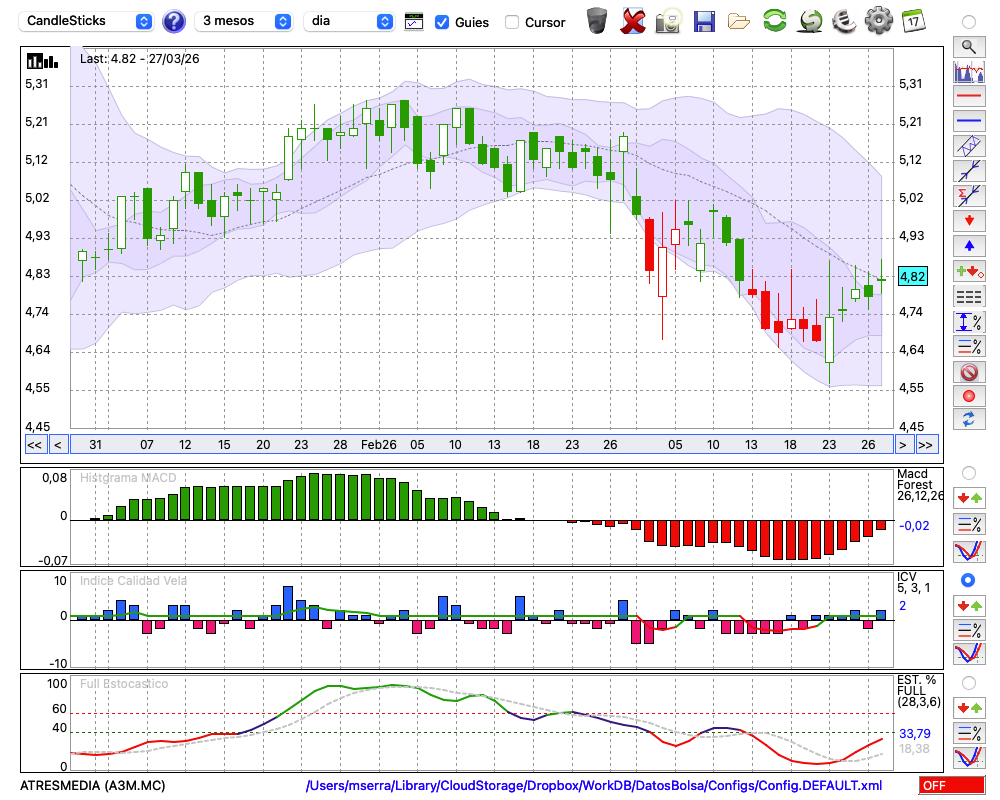The height and width of the screenshot is (800, 1000).
Task: Click the trash can icon in toolbar
Action: click(597, 20)
